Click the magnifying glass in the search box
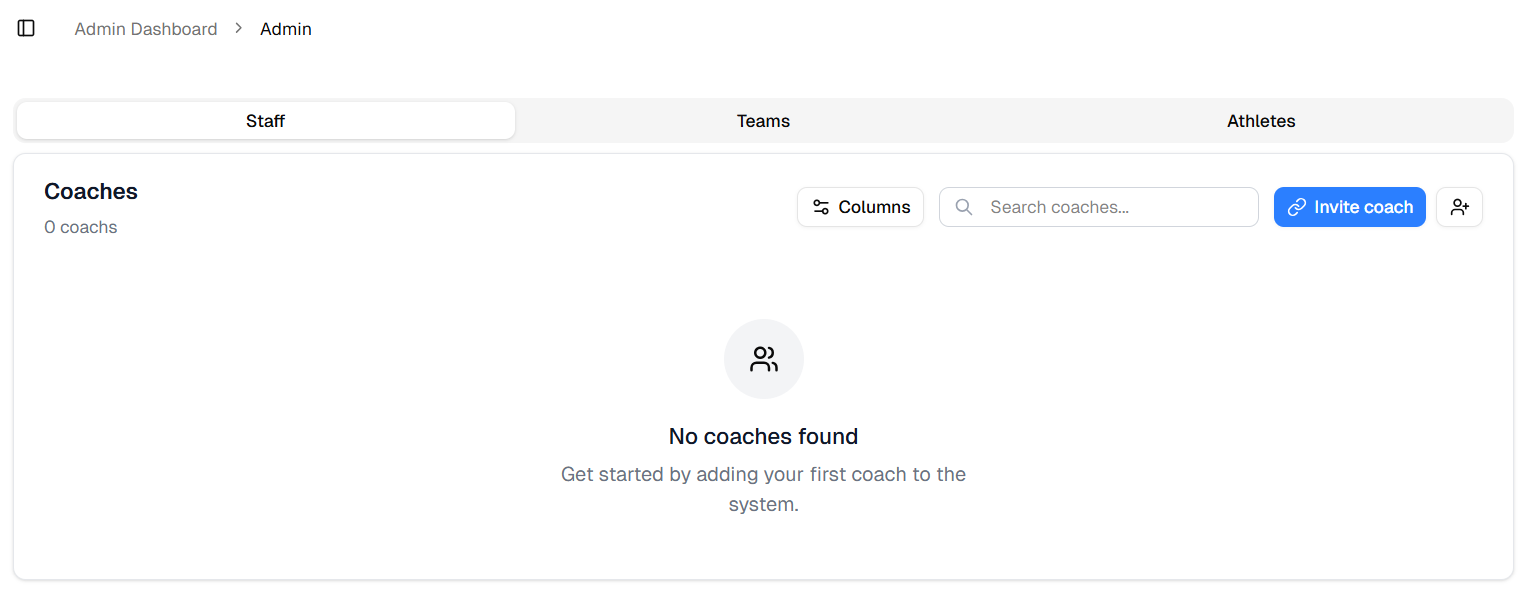The image size is (1530, 608). point(963,207)
